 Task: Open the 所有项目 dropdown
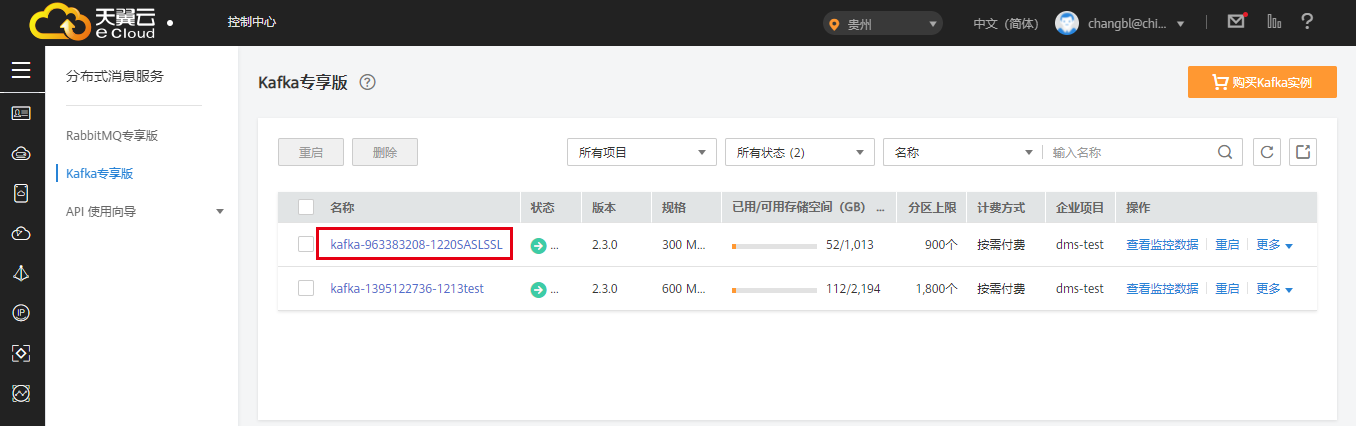click(641, 152)
